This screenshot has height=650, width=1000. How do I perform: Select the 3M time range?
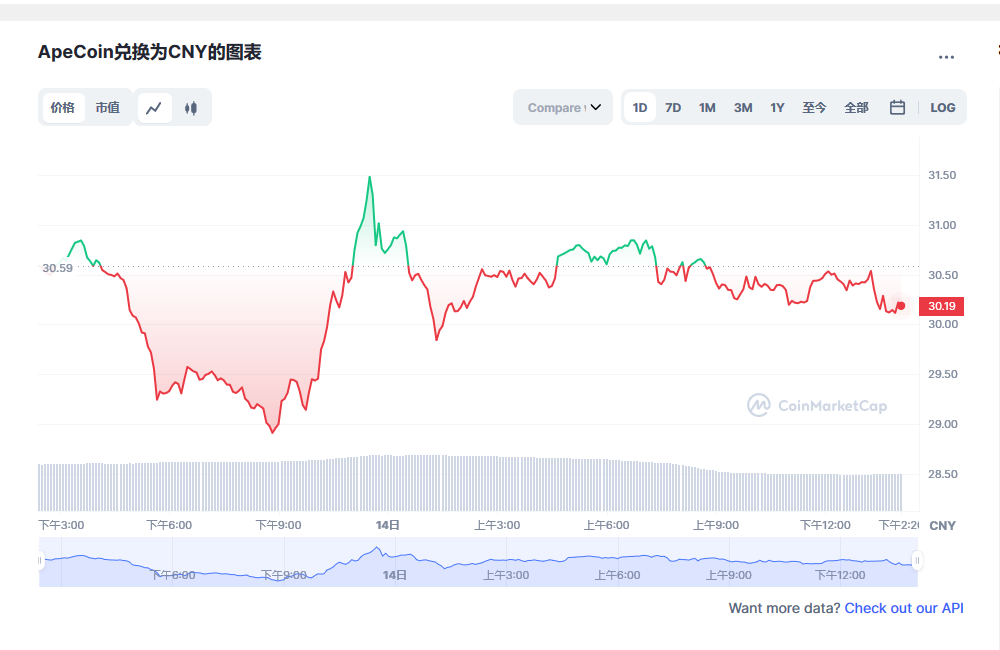(x=743, y=108)
